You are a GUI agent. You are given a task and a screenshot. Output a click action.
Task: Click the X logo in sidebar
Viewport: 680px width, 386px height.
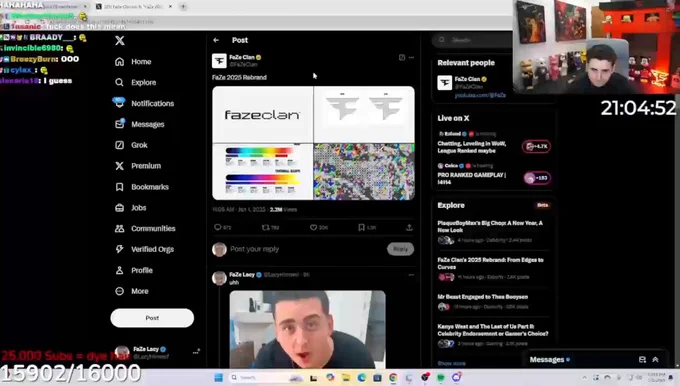click(x=120, y=40)
